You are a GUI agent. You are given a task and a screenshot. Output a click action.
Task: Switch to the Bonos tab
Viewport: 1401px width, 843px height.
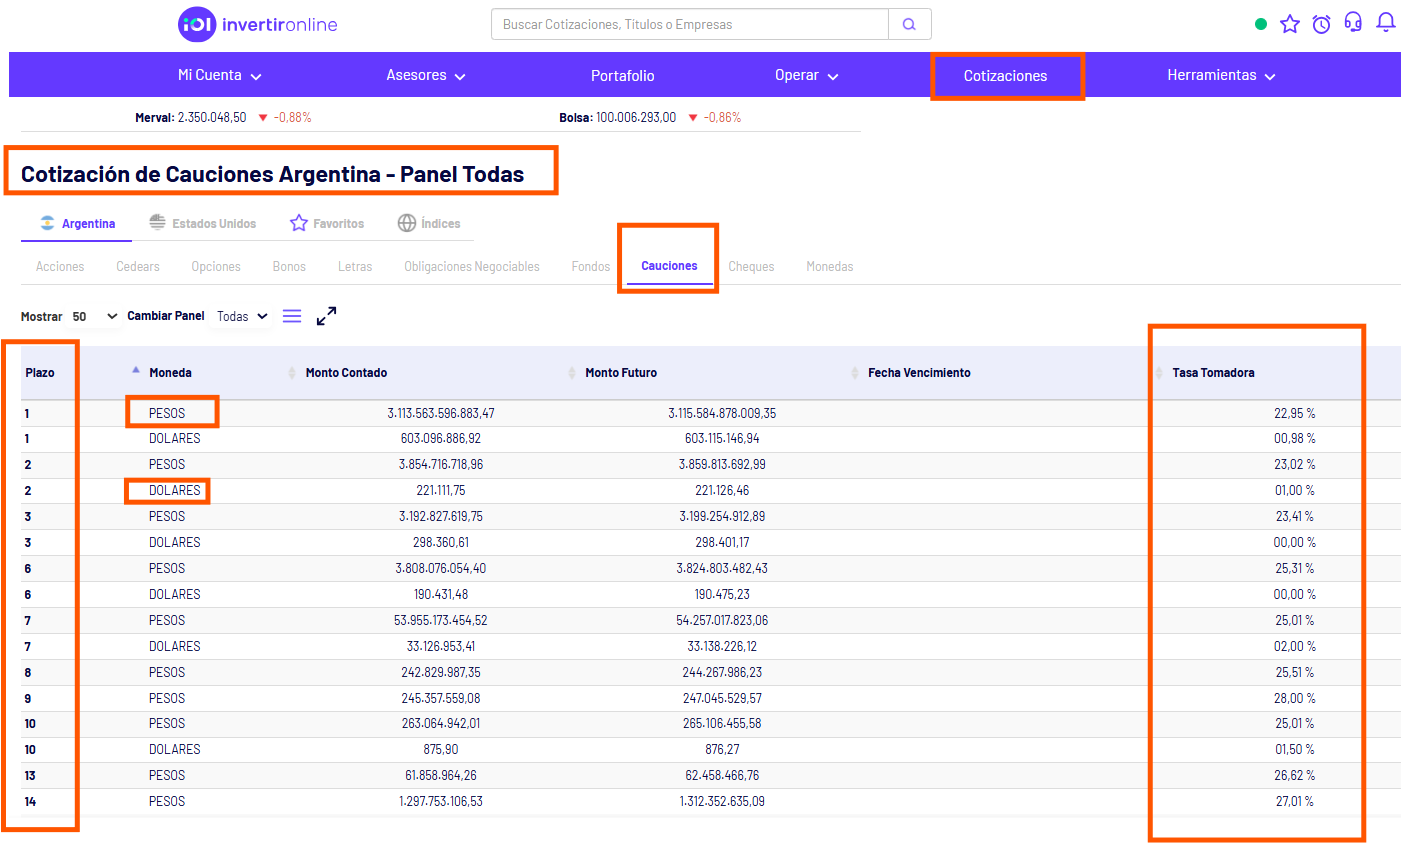pyautogui.click(x=289, y=267)
